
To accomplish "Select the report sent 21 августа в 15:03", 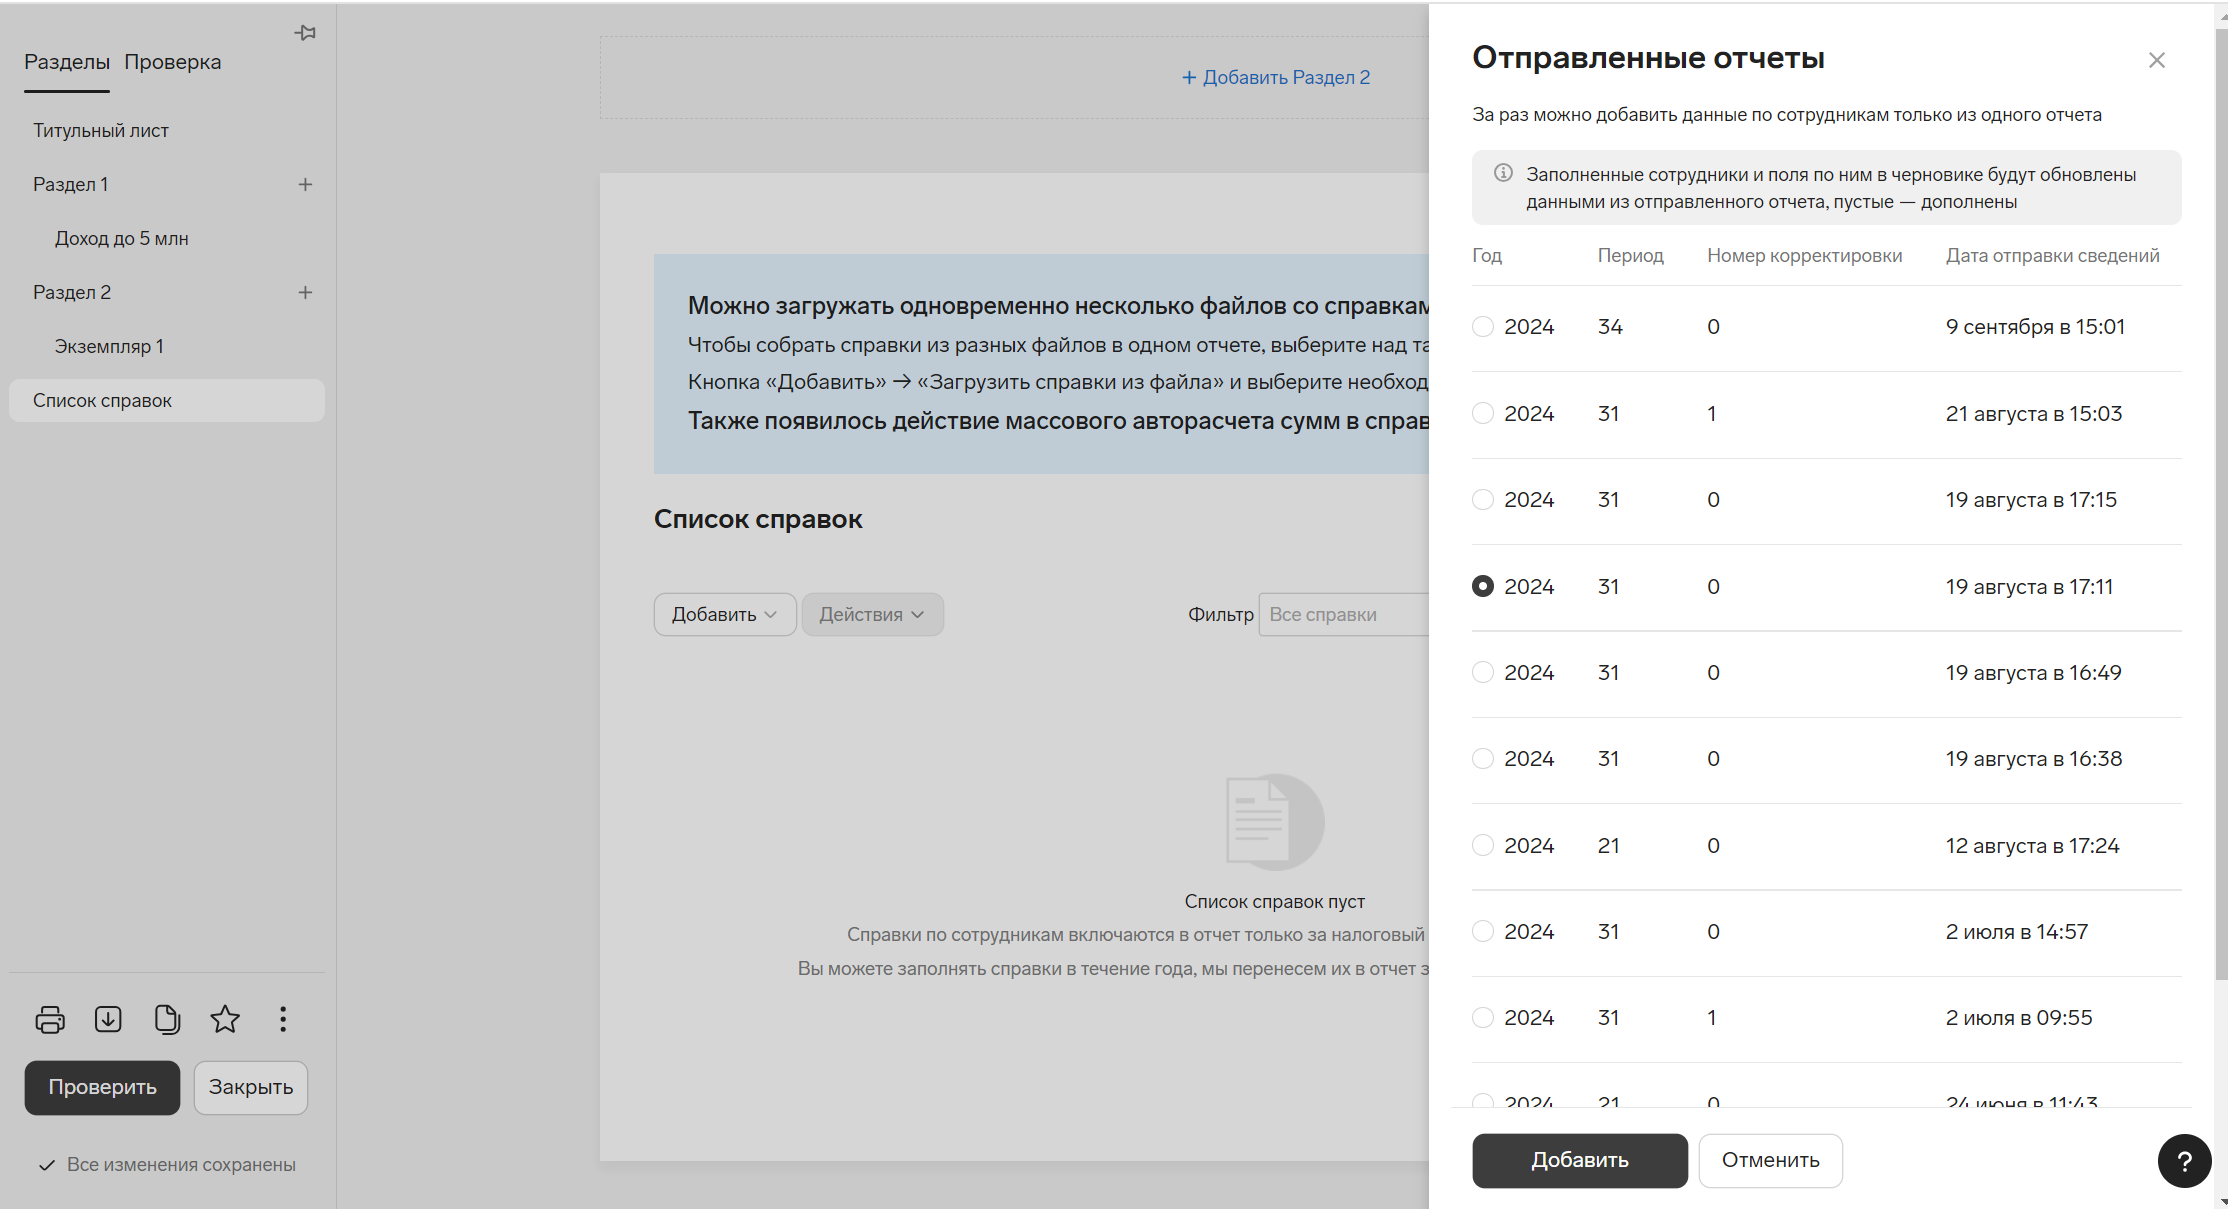I will coord(1483,413).
